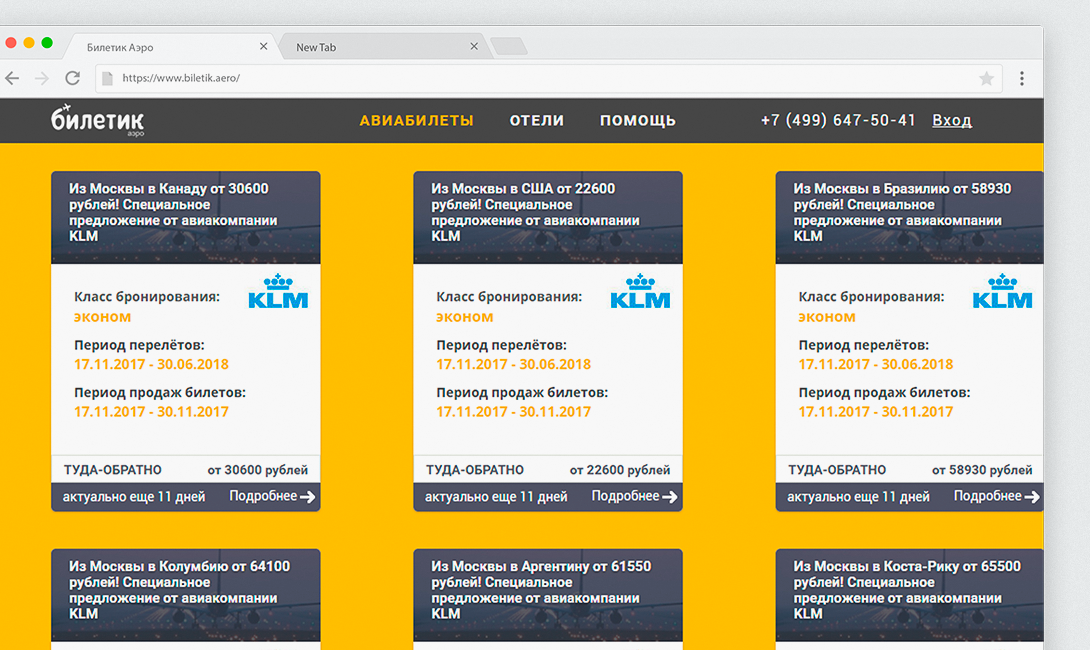The height and width of the screenshot is (650, 1090).
Task: Open the browser three-dot menu
Action: click(x=1021, y=79)
